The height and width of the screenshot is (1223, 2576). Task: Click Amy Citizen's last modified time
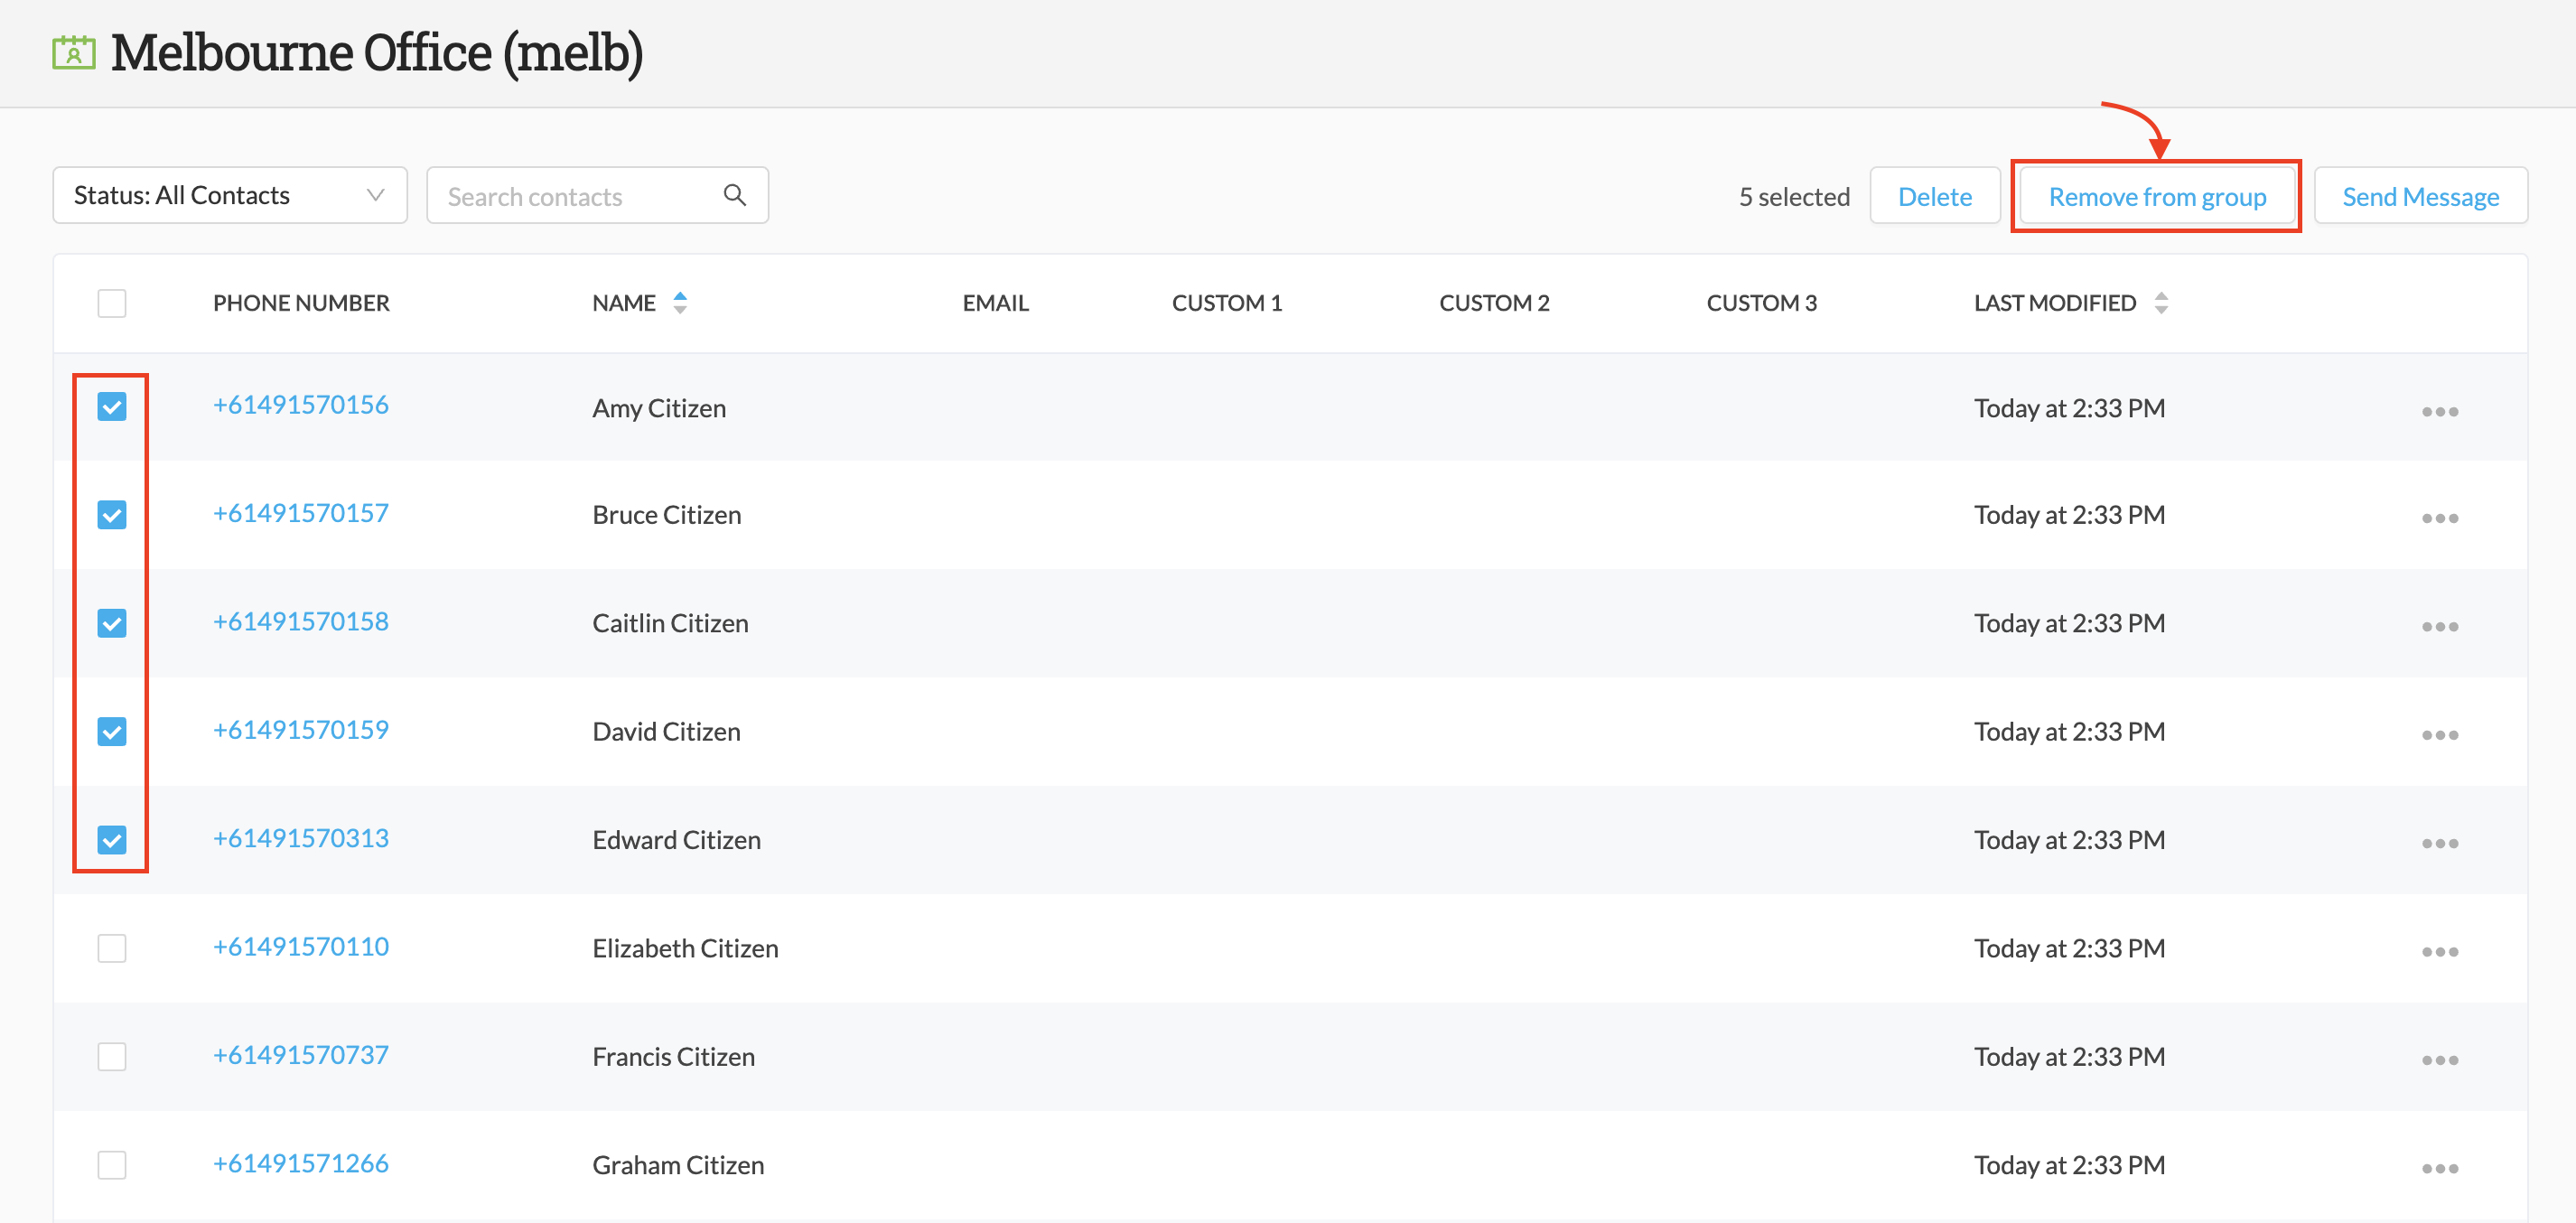(2069, 408)
